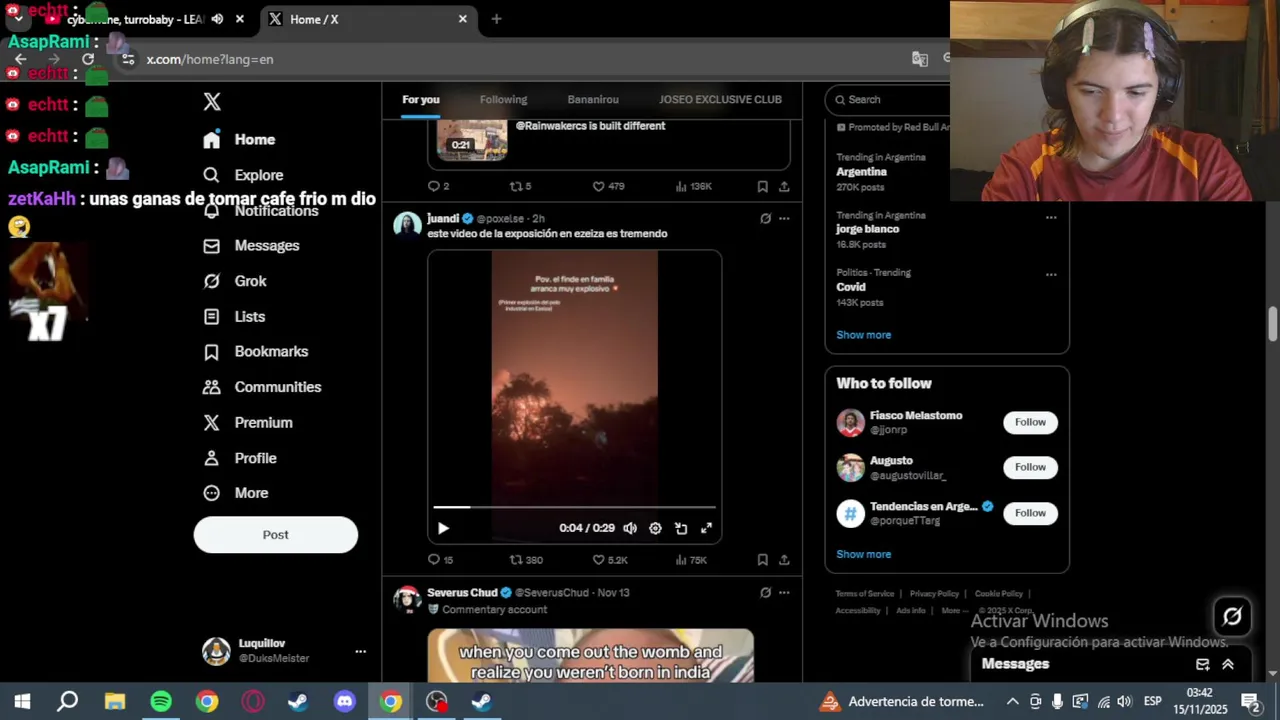Open video settings gear
This screenshot has width=1280, height=720.
[655, 528]
